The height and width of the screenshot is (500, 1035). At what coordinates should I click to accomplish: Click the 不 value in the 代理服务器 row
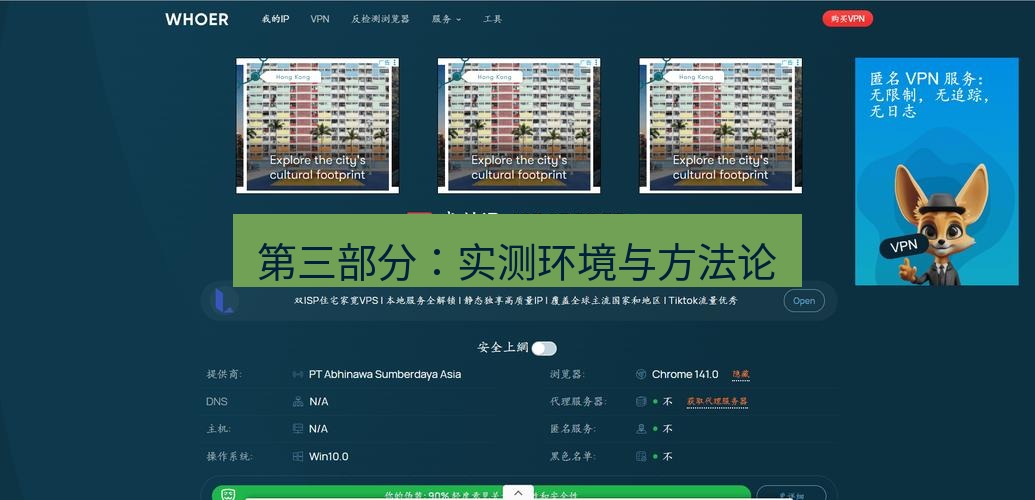[x=667, y=402]
